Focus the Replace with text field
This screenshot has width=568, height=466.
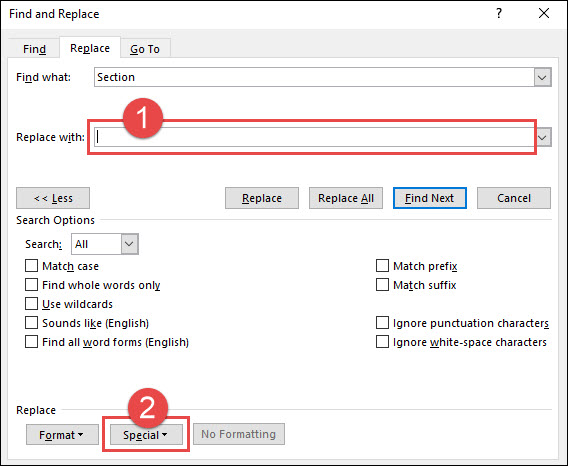[314, 137]
